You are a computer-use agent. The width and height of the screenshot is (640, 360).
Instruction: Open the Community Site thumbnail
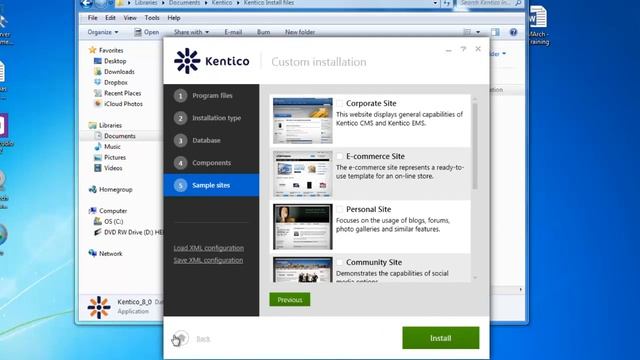click(x=302, y=270)
